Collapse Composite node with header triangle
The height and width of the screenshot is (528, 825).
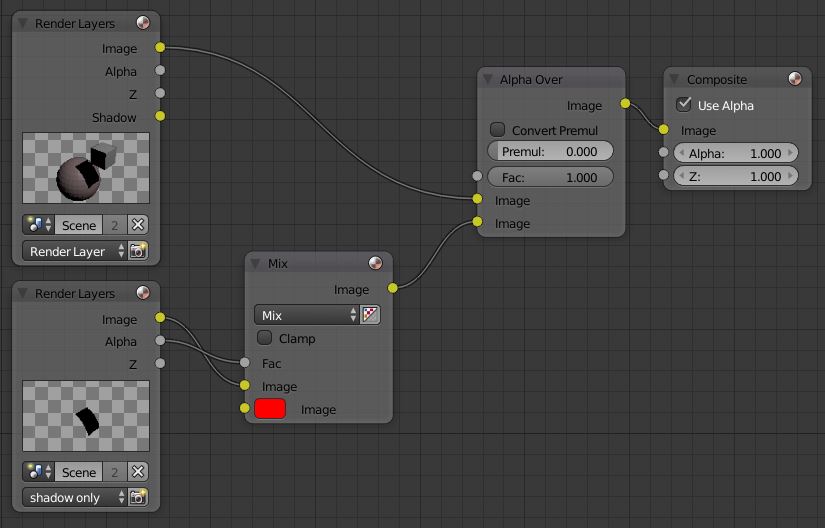coord(674,79)
